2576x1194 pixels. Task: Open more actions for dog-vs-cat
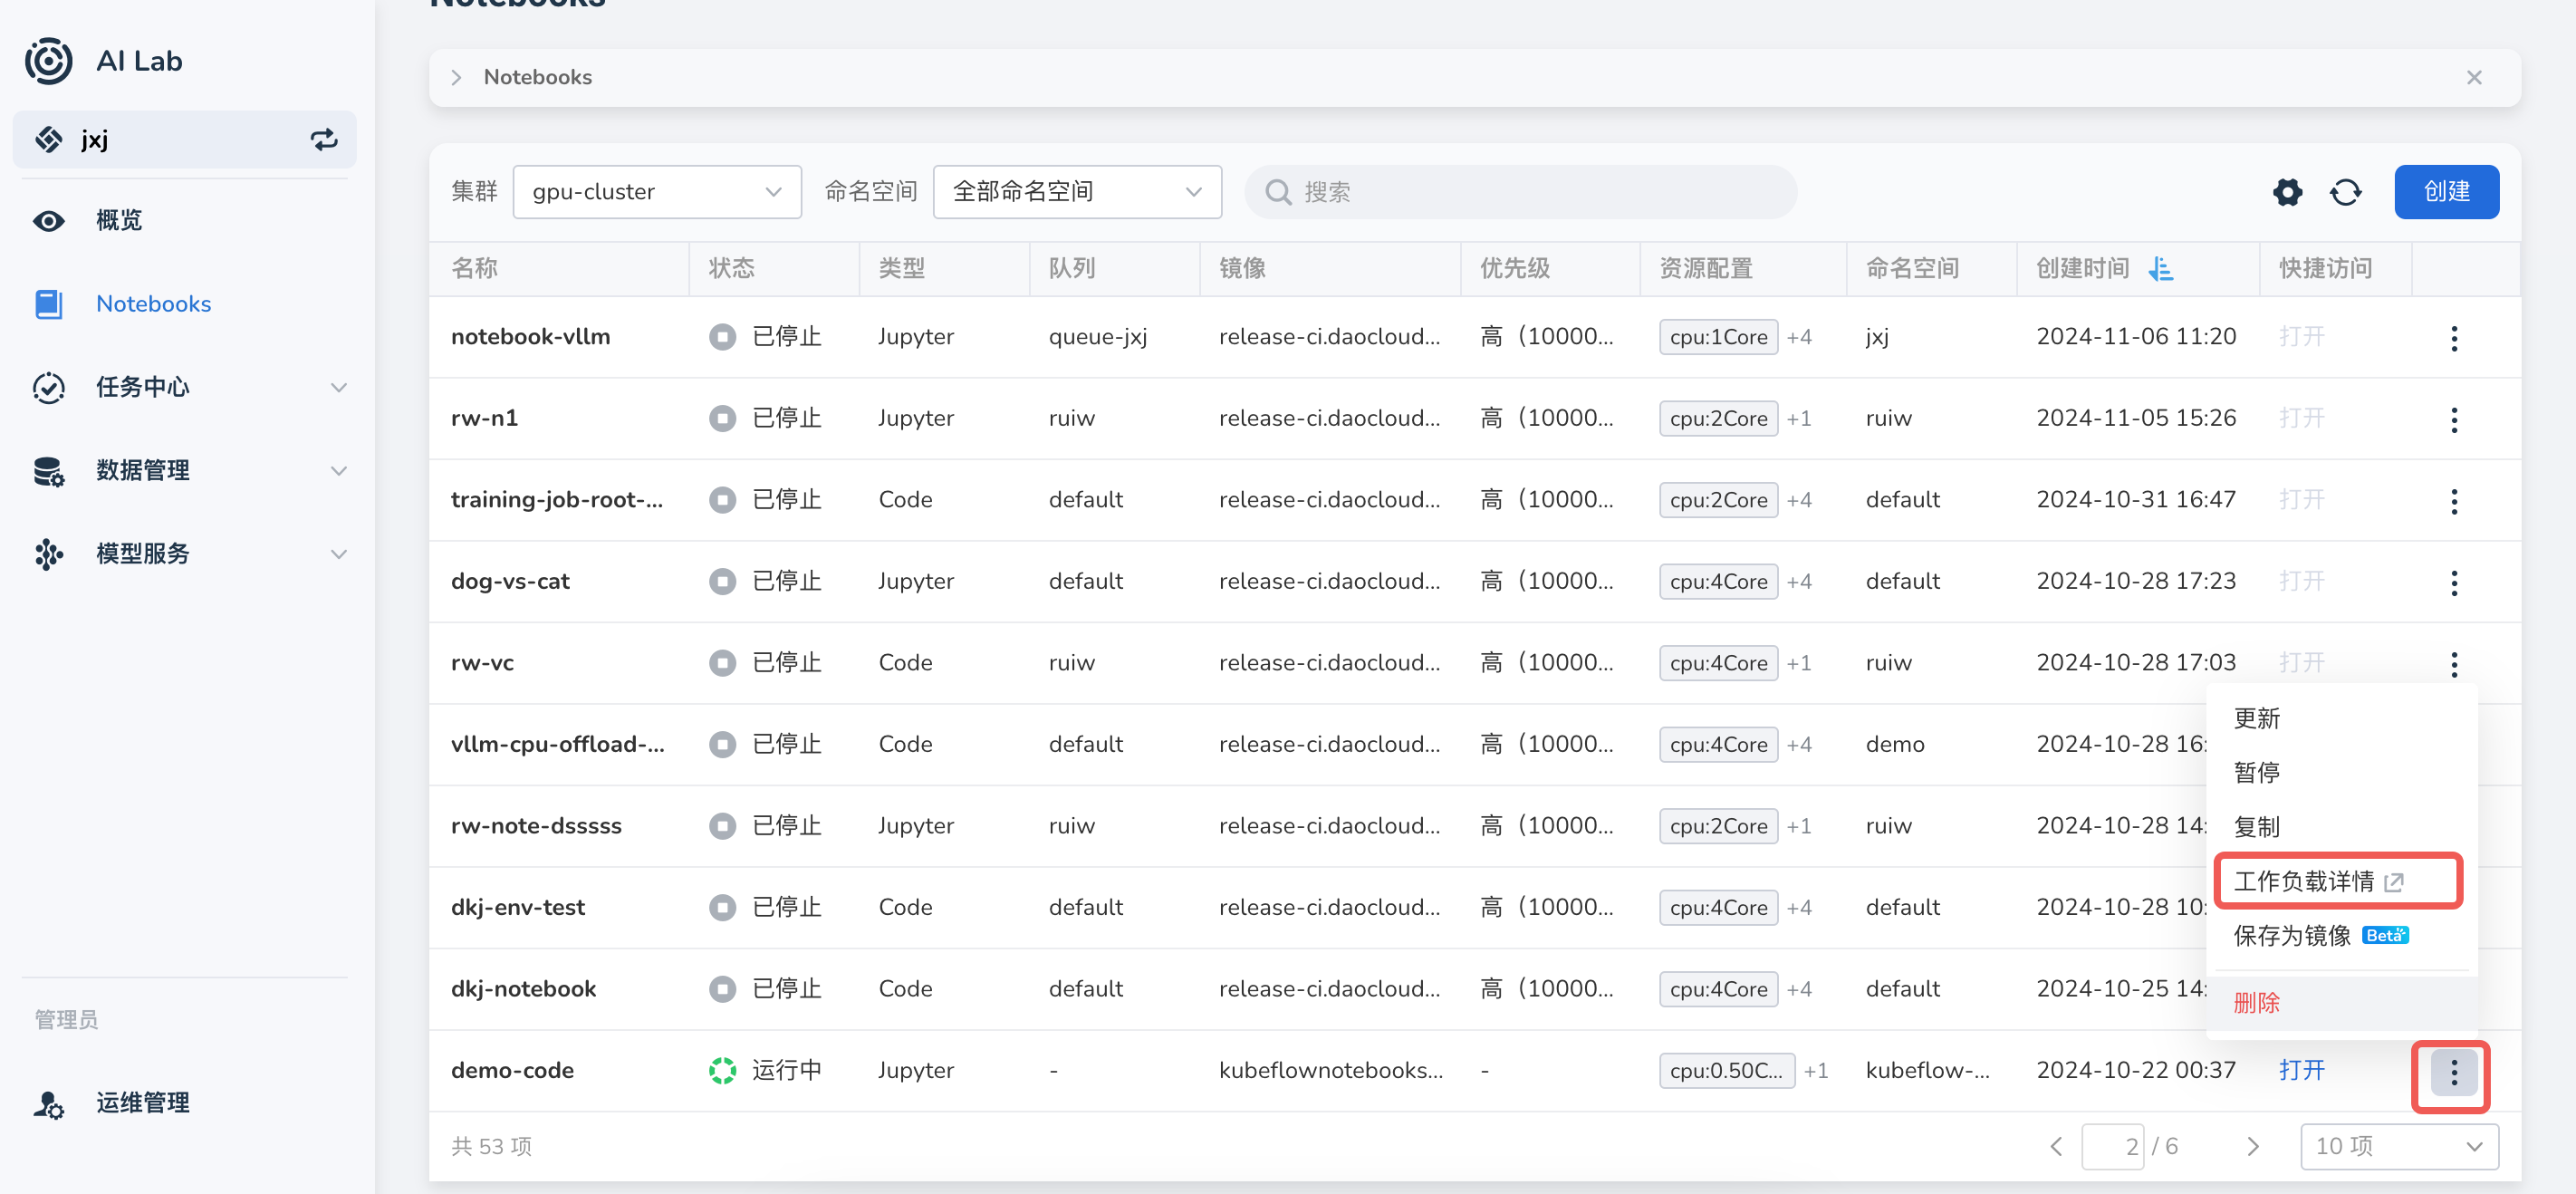tap(2453, 582)
